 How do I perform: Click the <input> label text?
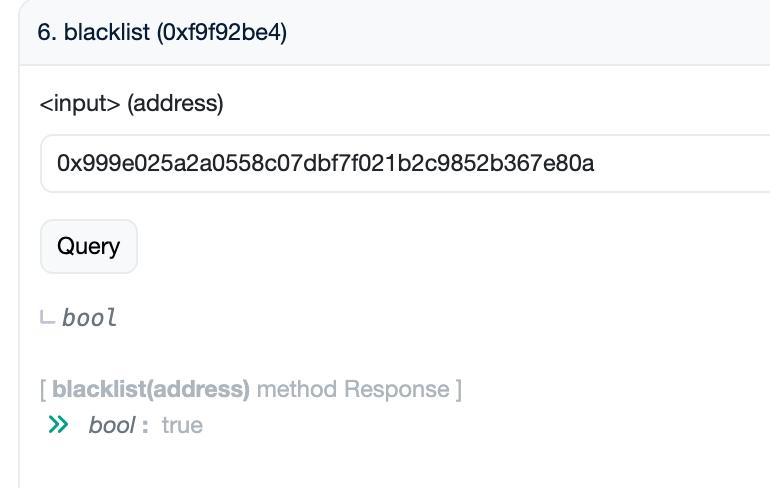[80, 103]
